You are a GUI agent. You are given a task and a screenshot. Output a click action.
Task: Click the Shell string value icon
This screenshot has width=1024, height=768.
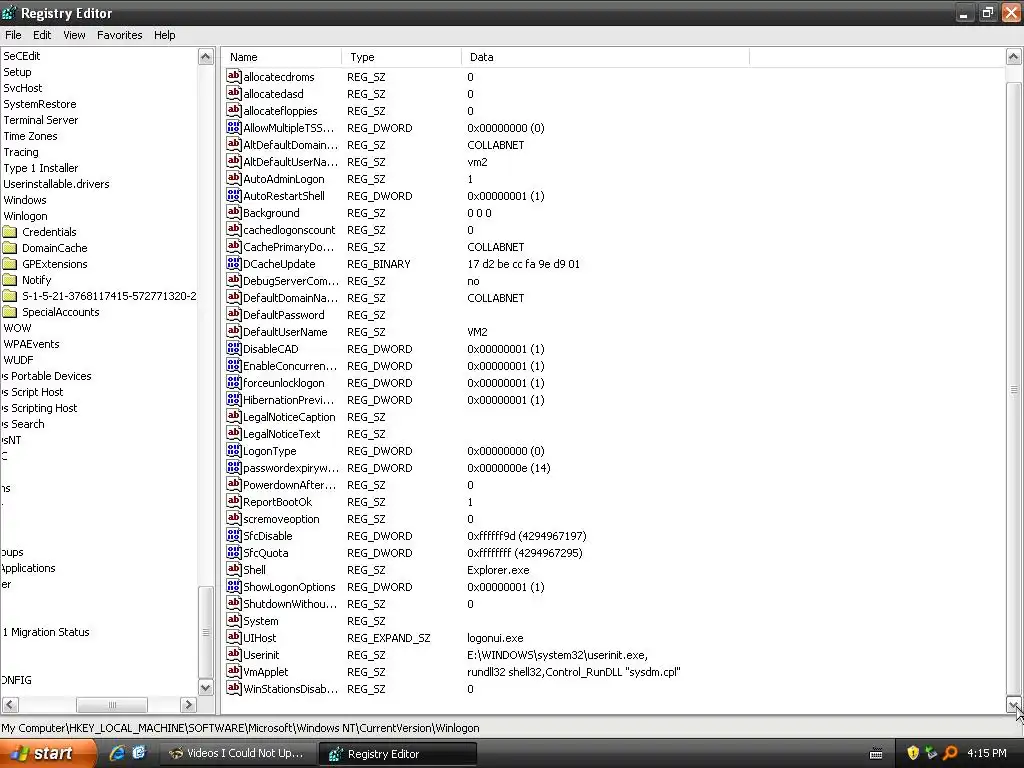pos(234,569)
